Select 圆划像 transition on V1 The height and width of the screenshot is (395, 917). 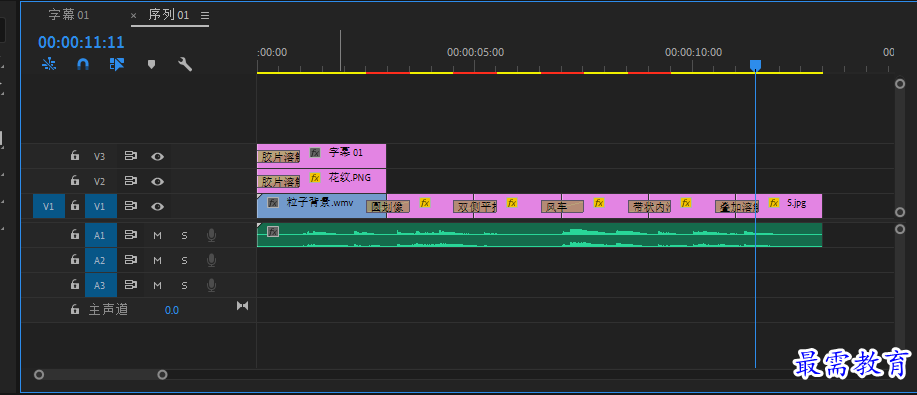[x=388, y=207]
